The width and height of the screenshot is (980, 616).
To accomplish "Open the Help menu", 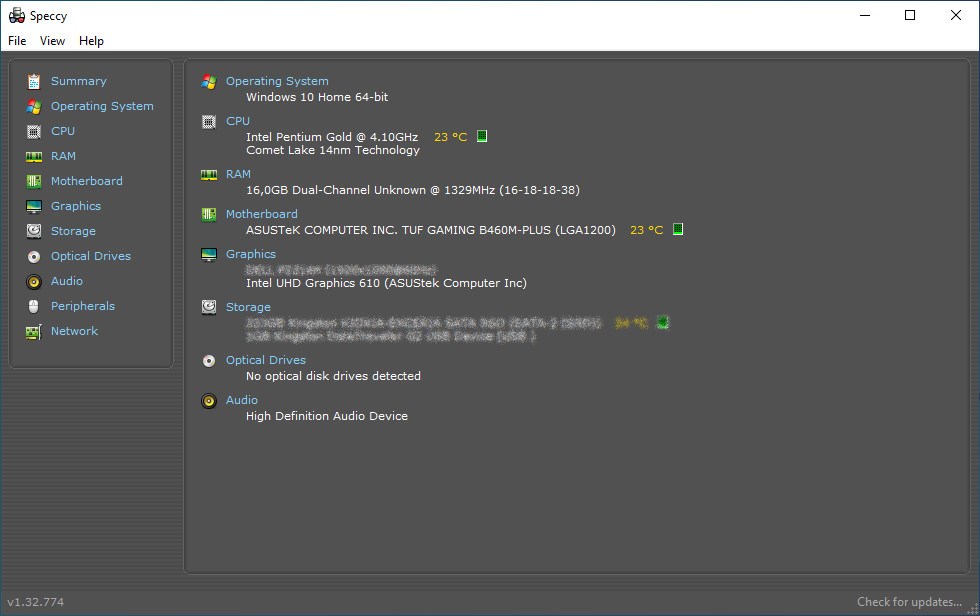I will 91,41.
